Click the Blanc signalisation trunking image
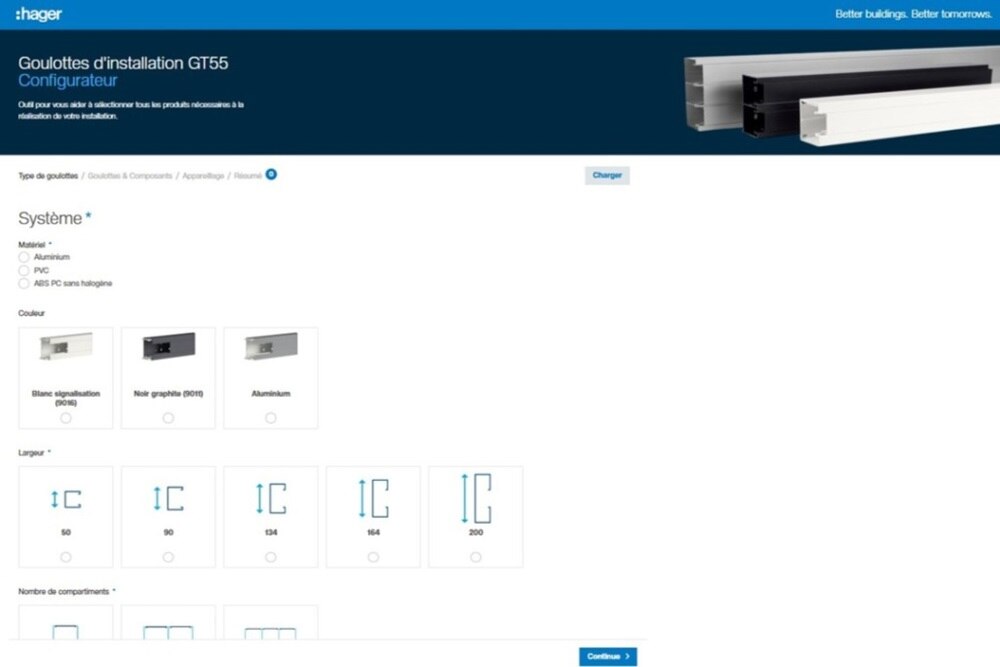This screenshot has width=1000, height=667. [66, 346]
